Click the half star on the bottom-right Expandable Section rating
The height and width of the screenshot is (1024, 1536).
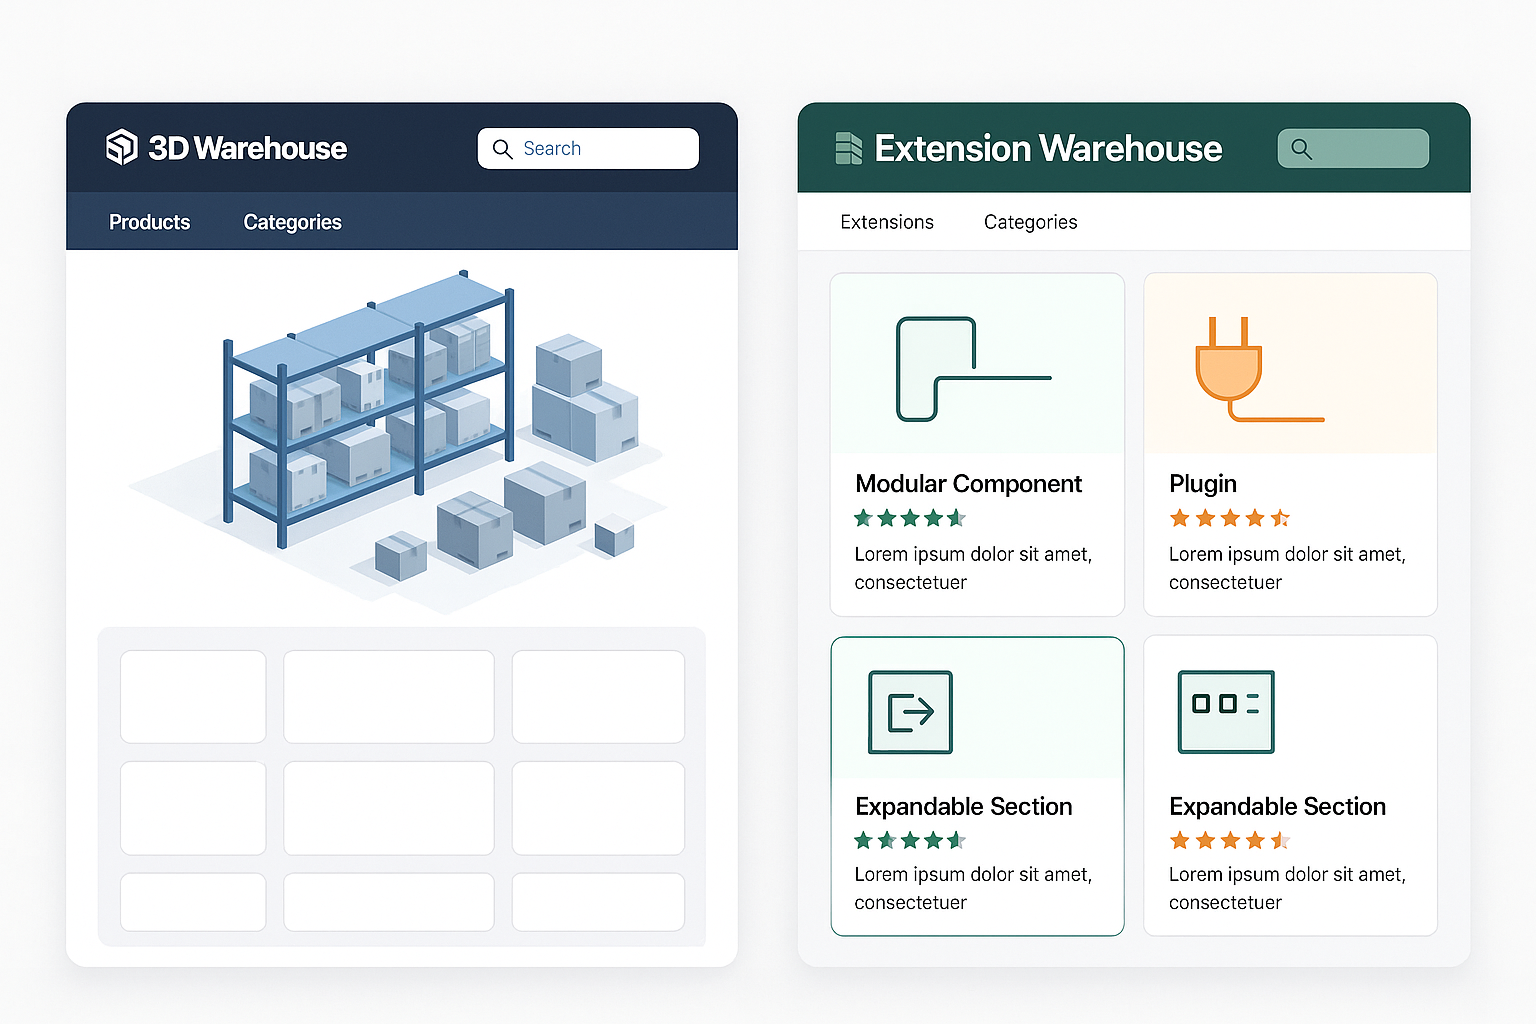(x=1281, y=840)
